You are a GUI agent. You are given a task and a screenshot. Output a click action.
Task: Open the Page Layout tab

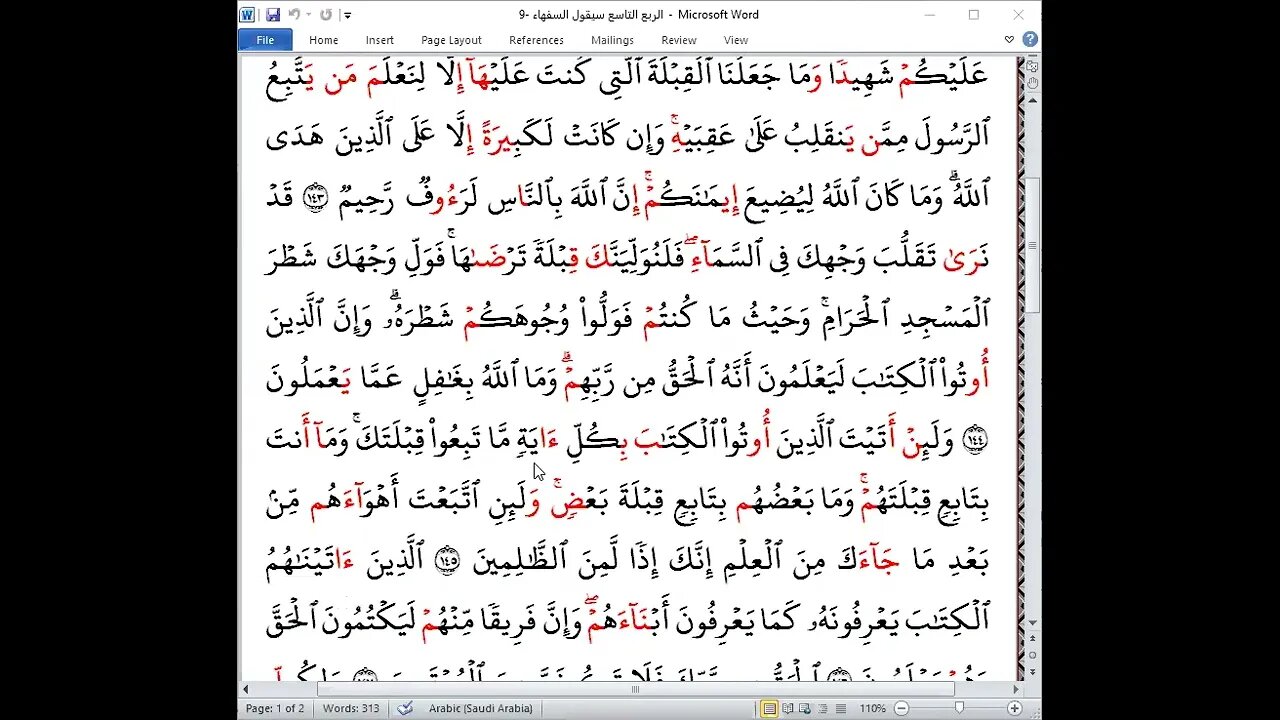451,40
